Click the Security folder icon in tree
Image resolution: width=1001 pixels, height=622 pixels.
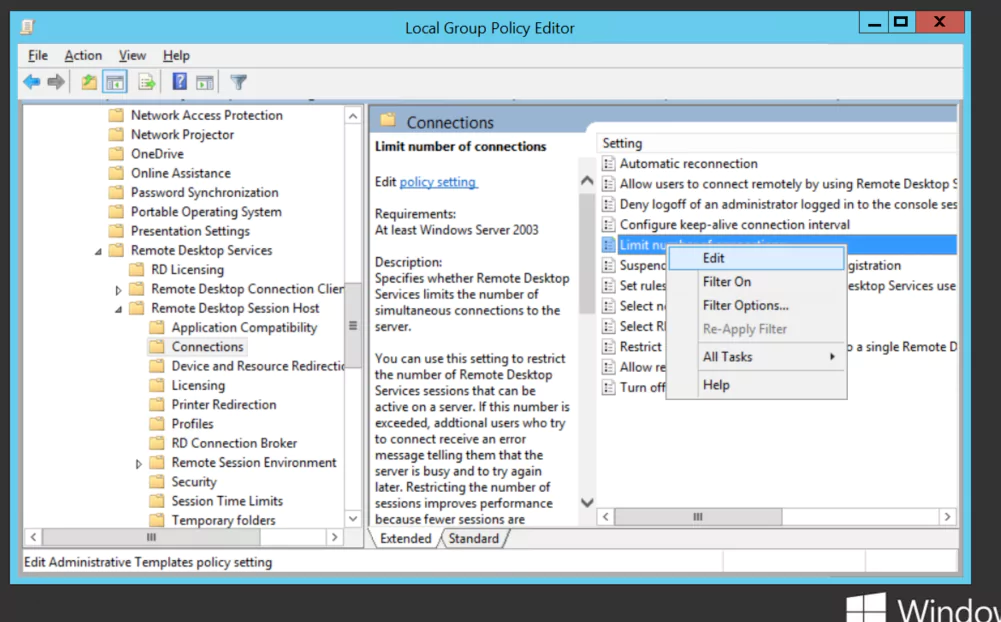click(157, 482)
